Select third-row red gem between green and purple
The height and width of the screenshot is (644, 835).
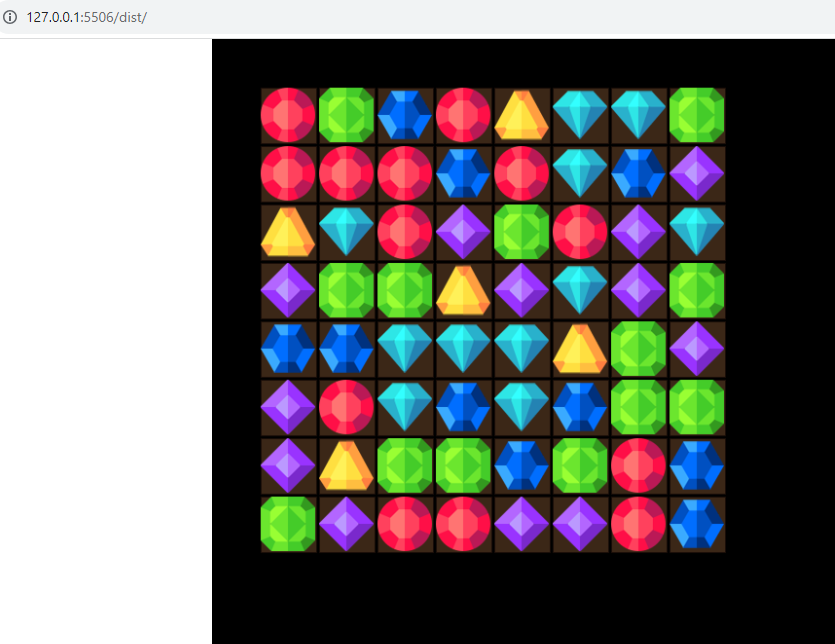580,232
